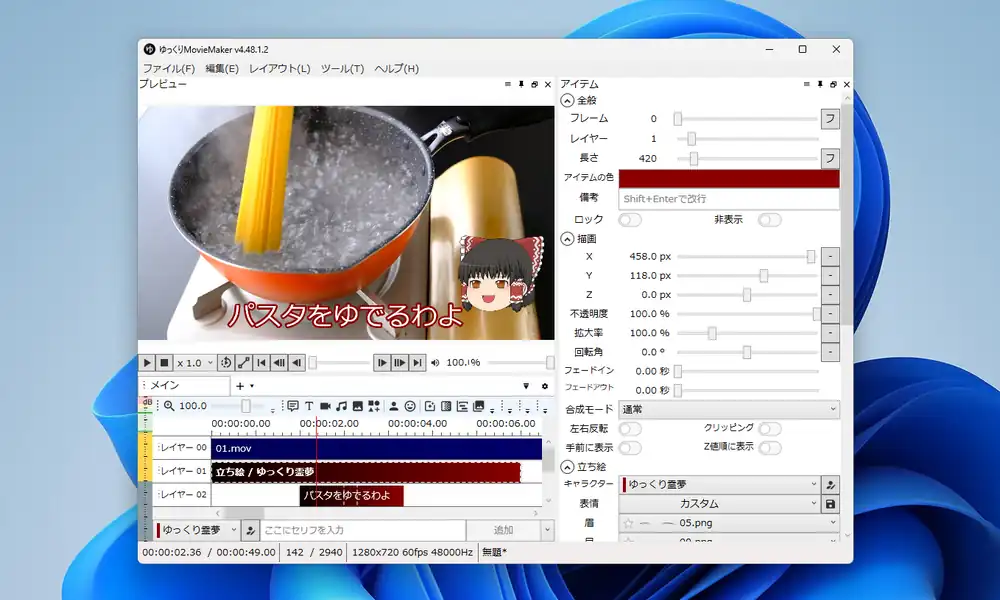Add a tachie character item (person icon)
1000x600 pixels.
click(393, 406)
